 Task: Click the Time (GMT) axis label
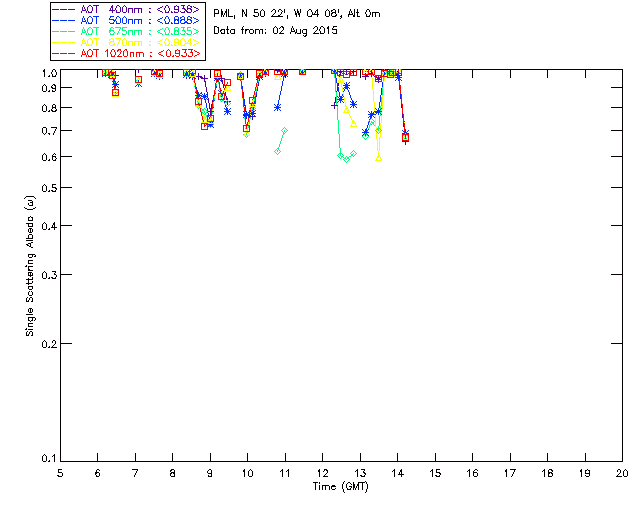[x=340, y=487]
